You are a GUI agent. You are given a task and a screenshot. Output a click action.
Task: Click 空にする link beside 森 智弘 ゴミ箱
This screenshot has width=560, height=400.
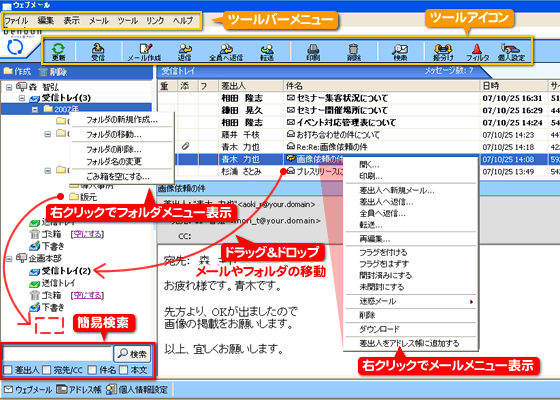point(88,234)
